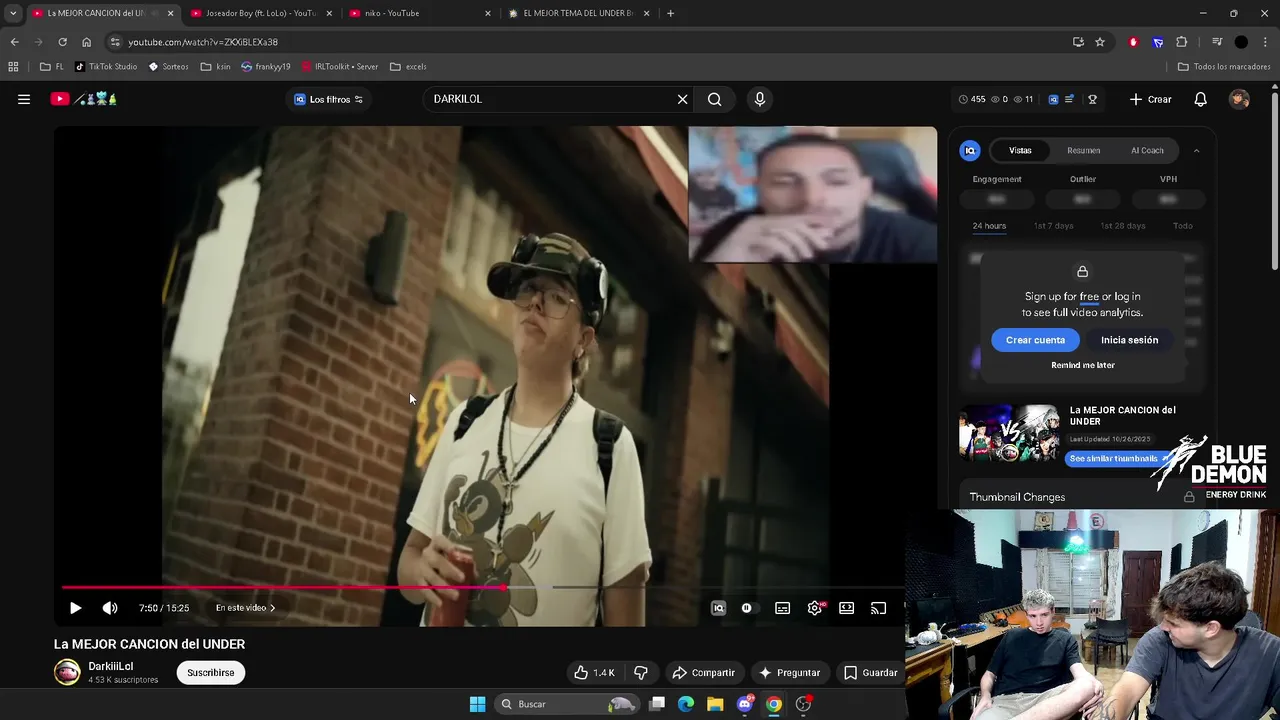Toggle subtitles in the video player
Image resolution: width=1280 pixels, height=720 pixels.
coord(783,608)
